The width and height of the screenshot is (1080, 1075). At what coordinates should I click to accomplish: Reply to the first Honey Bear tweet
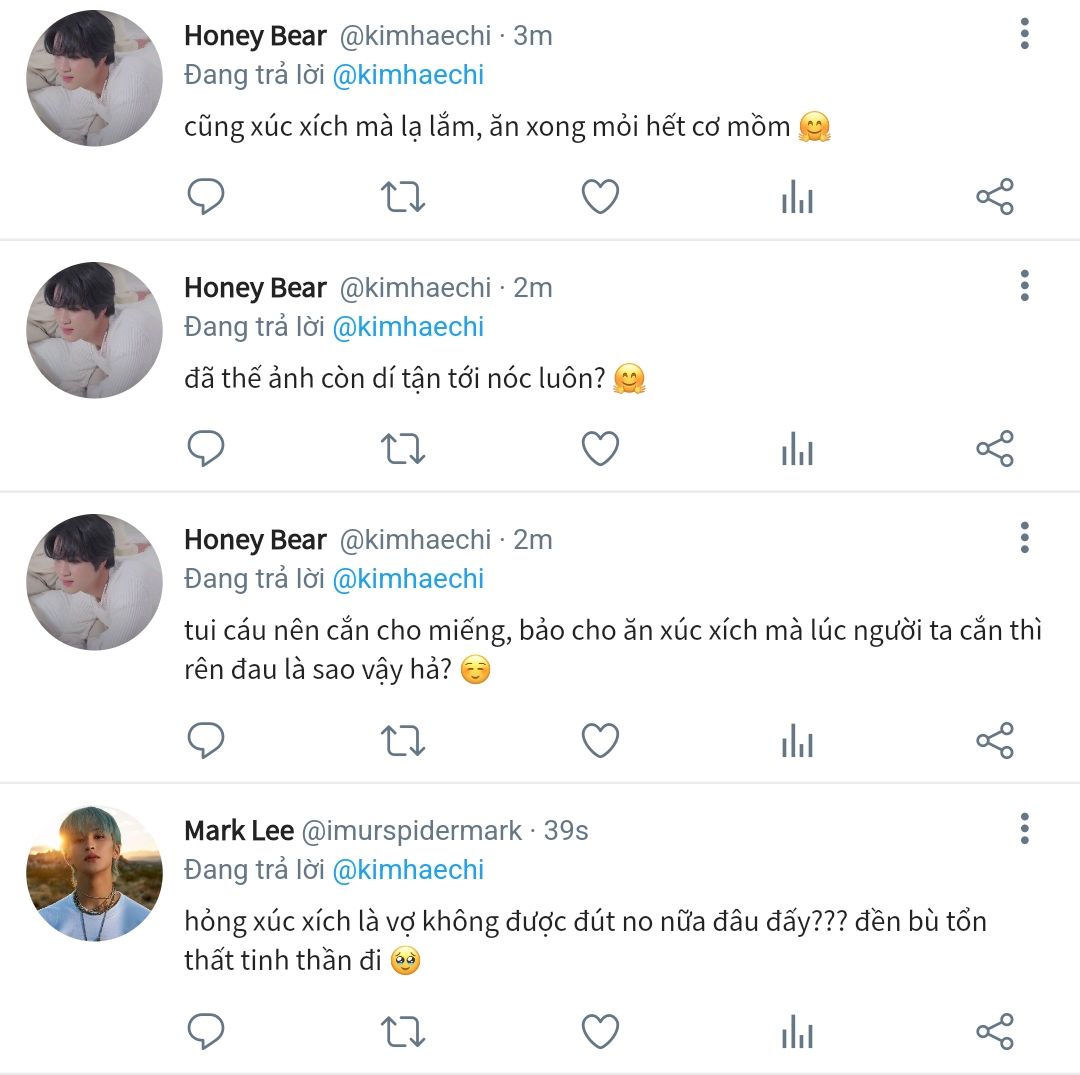point(206,197)
